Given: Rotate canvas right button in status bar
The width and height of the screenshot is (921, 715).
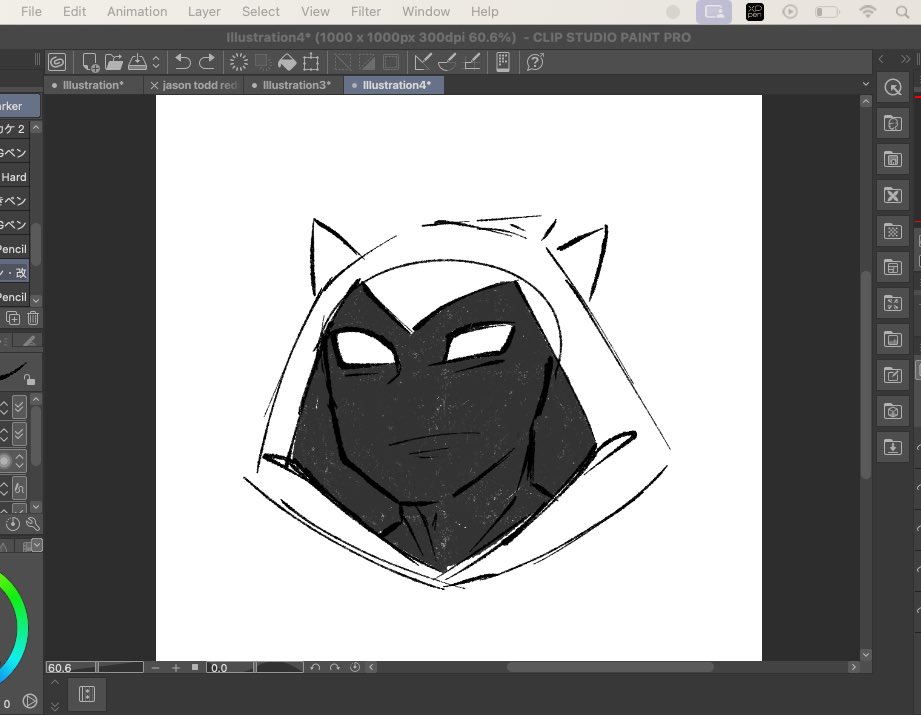Looking at the screenshot, I should (335, 667).
